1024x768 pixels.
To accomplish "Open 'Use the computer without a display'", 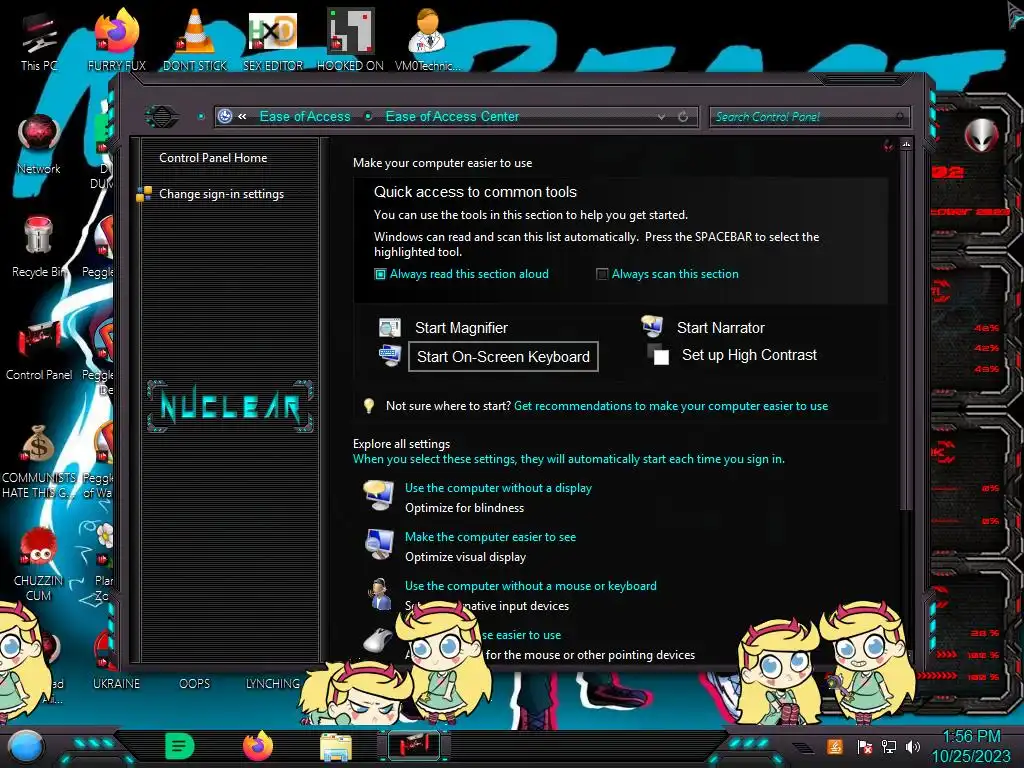I will click(498, 488).
